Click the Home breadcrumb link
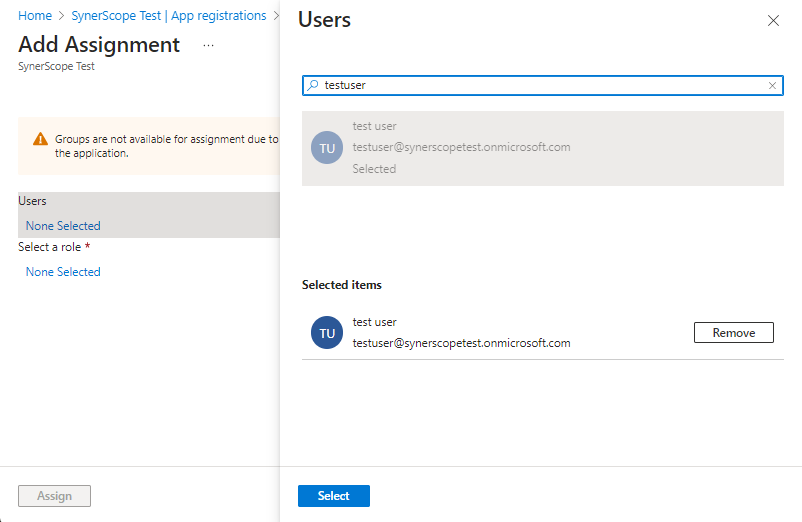This screenshot has height=522, width=802. (x=35, y=16)
